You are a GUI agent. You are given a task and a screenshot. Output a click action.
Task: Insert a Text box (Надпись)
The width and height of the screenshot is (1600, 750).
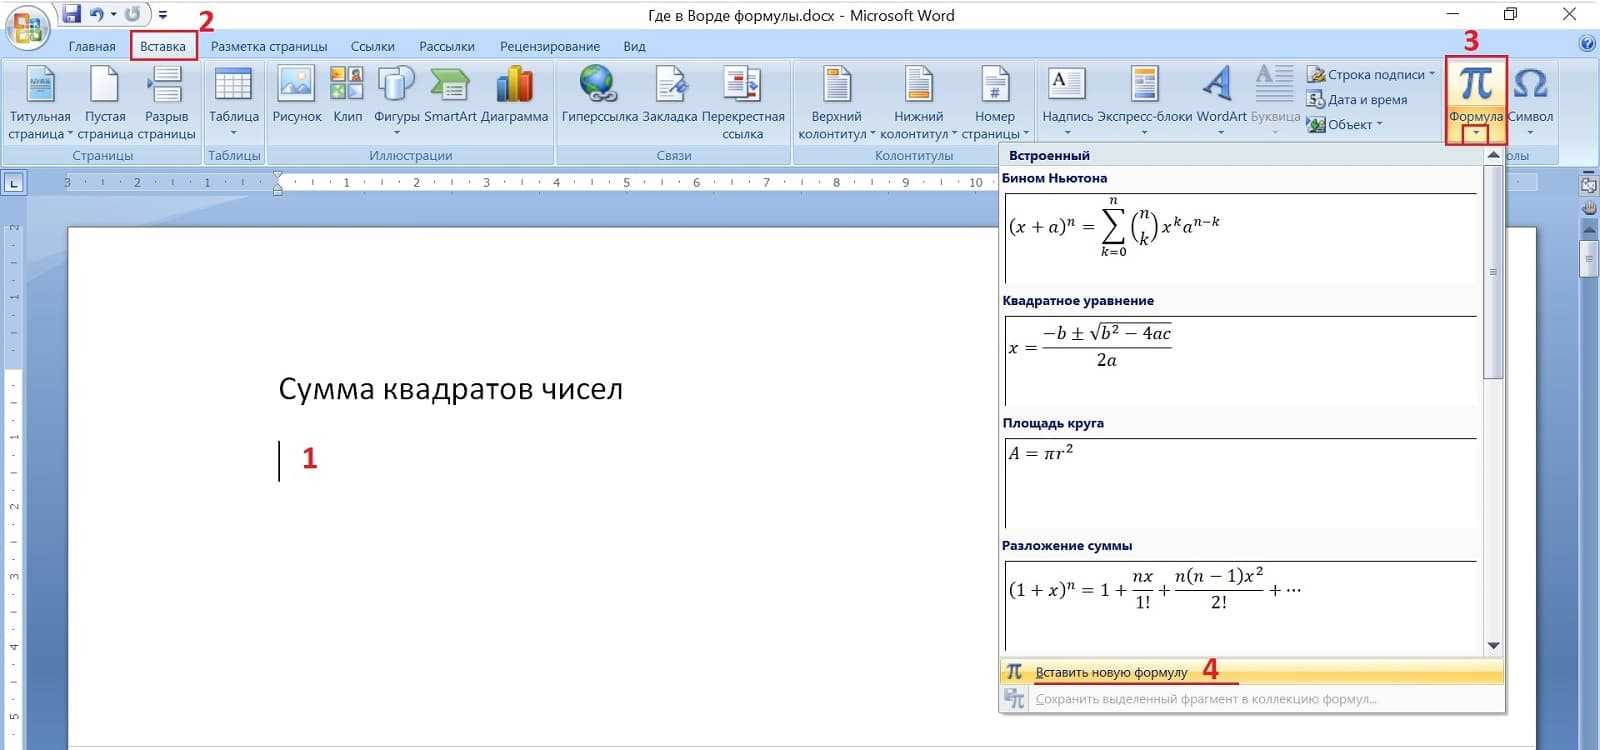point(1067,101)
